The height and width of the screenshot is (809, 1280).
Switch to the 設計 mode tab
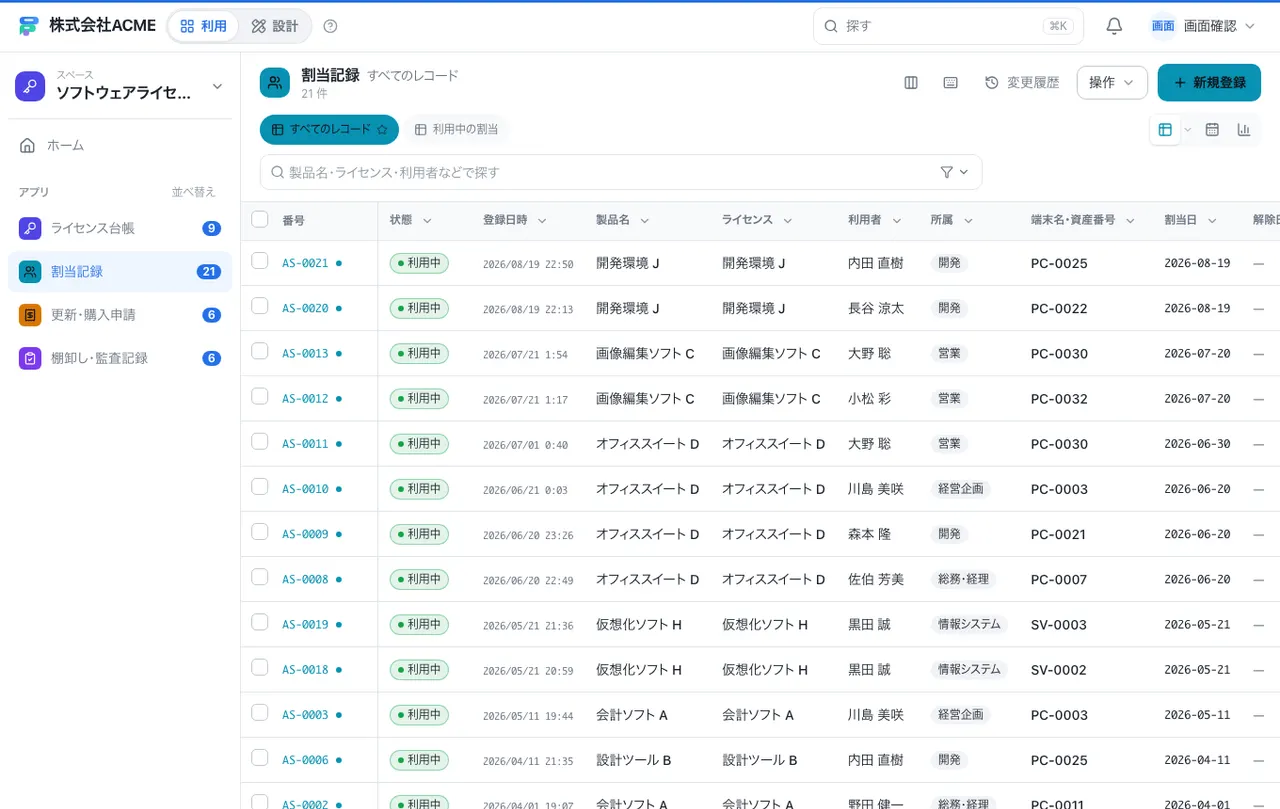275,26
